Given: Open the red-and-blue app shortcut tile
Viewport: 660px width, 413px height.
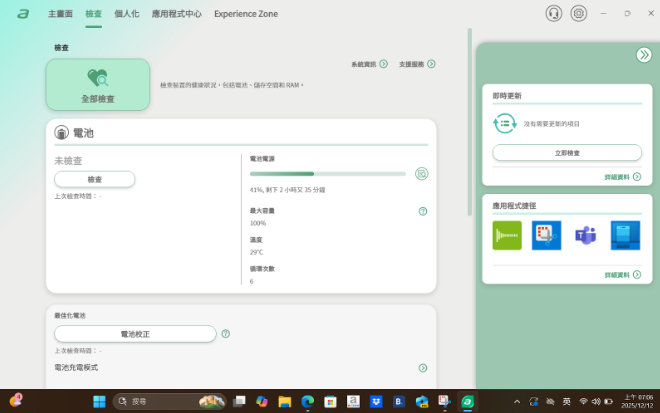Looking at the screenshot, I should click(x=546, y=235).
